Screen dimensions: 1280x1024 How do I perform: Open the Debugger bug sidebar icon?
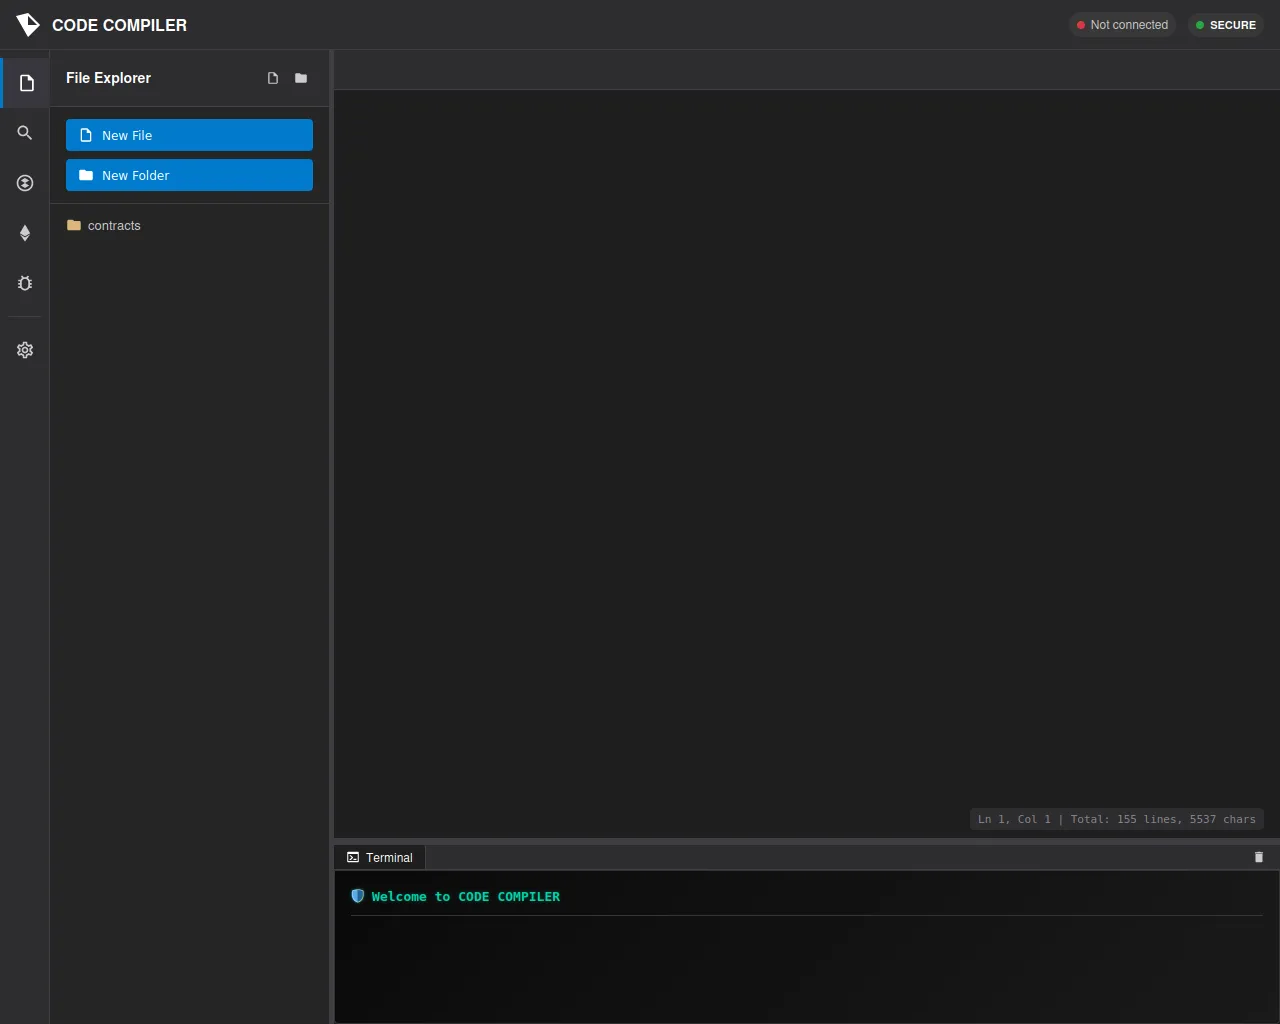(25, 283)
